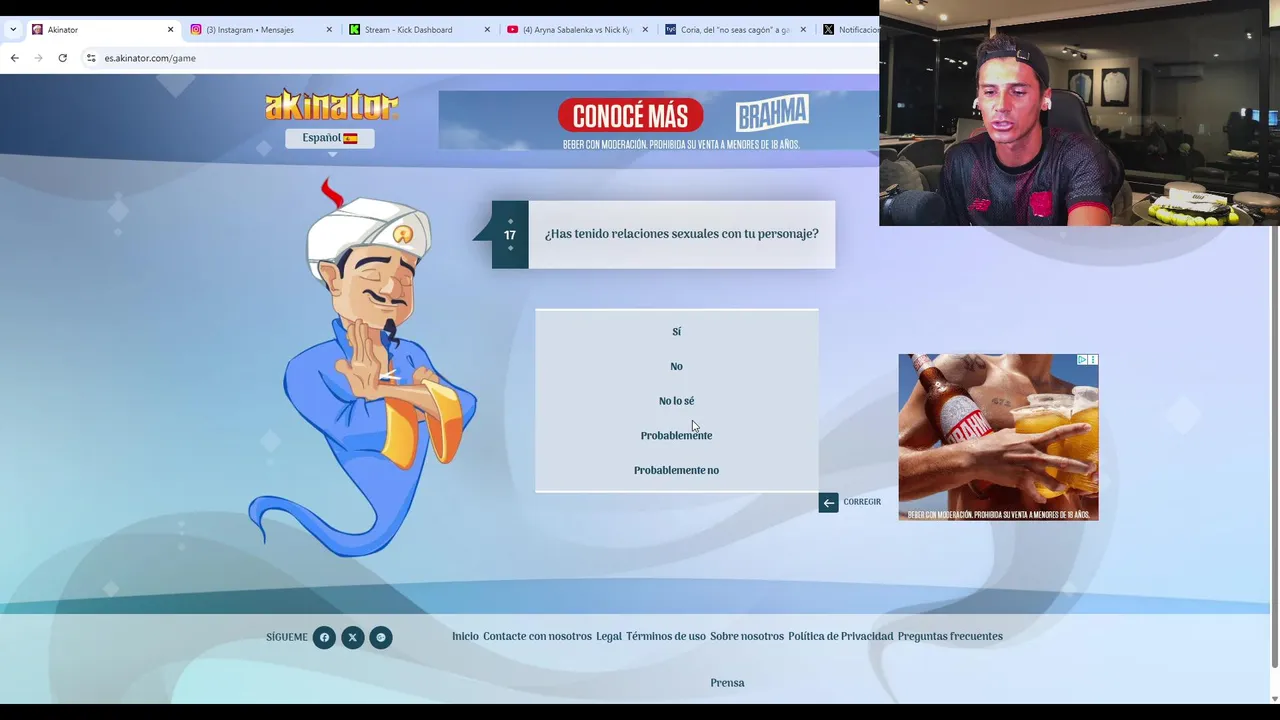Switch to Aryna Sabalenka YouTube tab
Viewport: 1280px width, 720px height.
pos(578,30)
